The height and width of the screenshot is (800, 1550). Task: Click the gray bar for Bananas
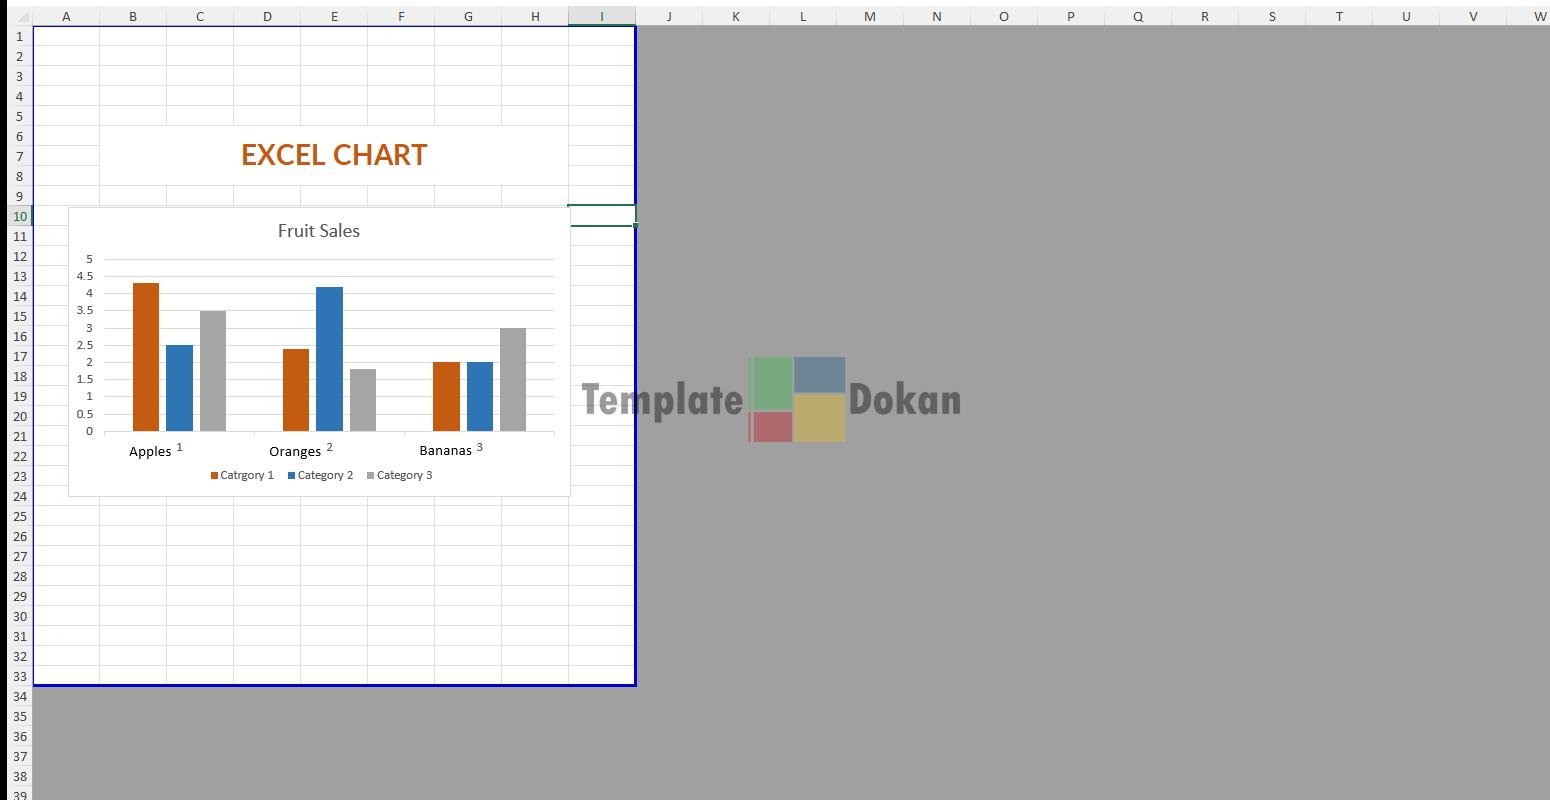coord(513,380)
